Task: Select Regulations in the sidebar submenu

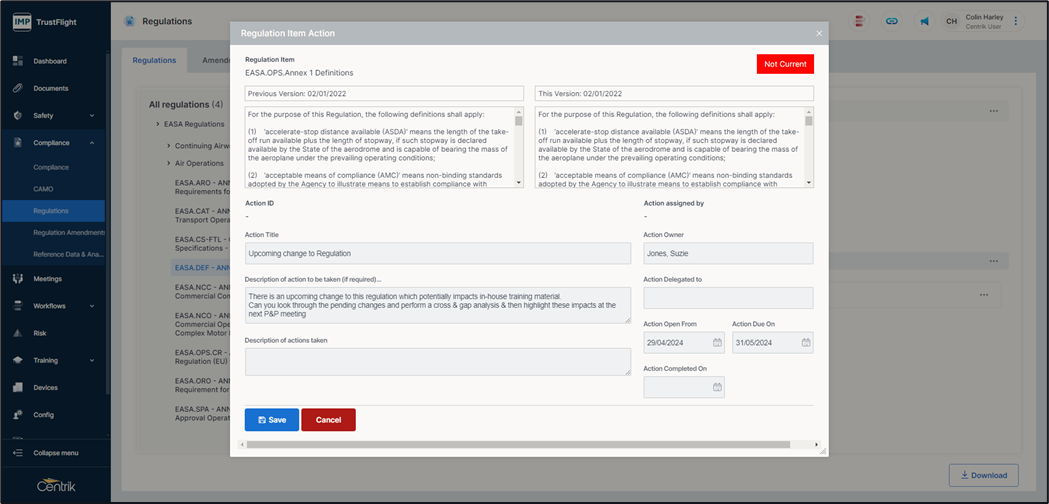Action: [x=53, y=211]
